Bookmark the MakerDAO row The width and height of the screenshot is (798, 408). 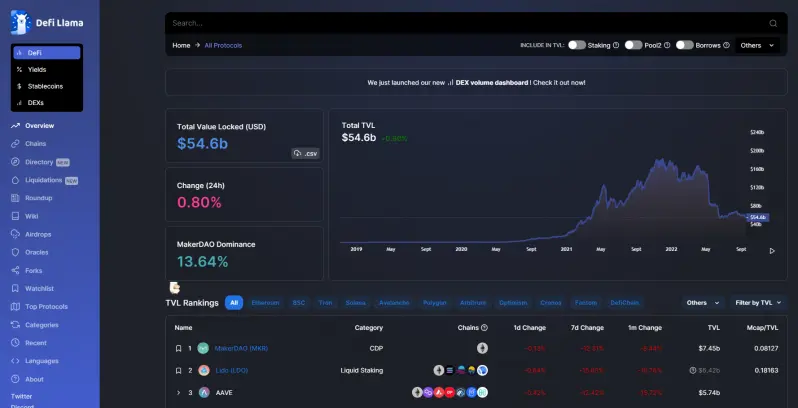179,348
